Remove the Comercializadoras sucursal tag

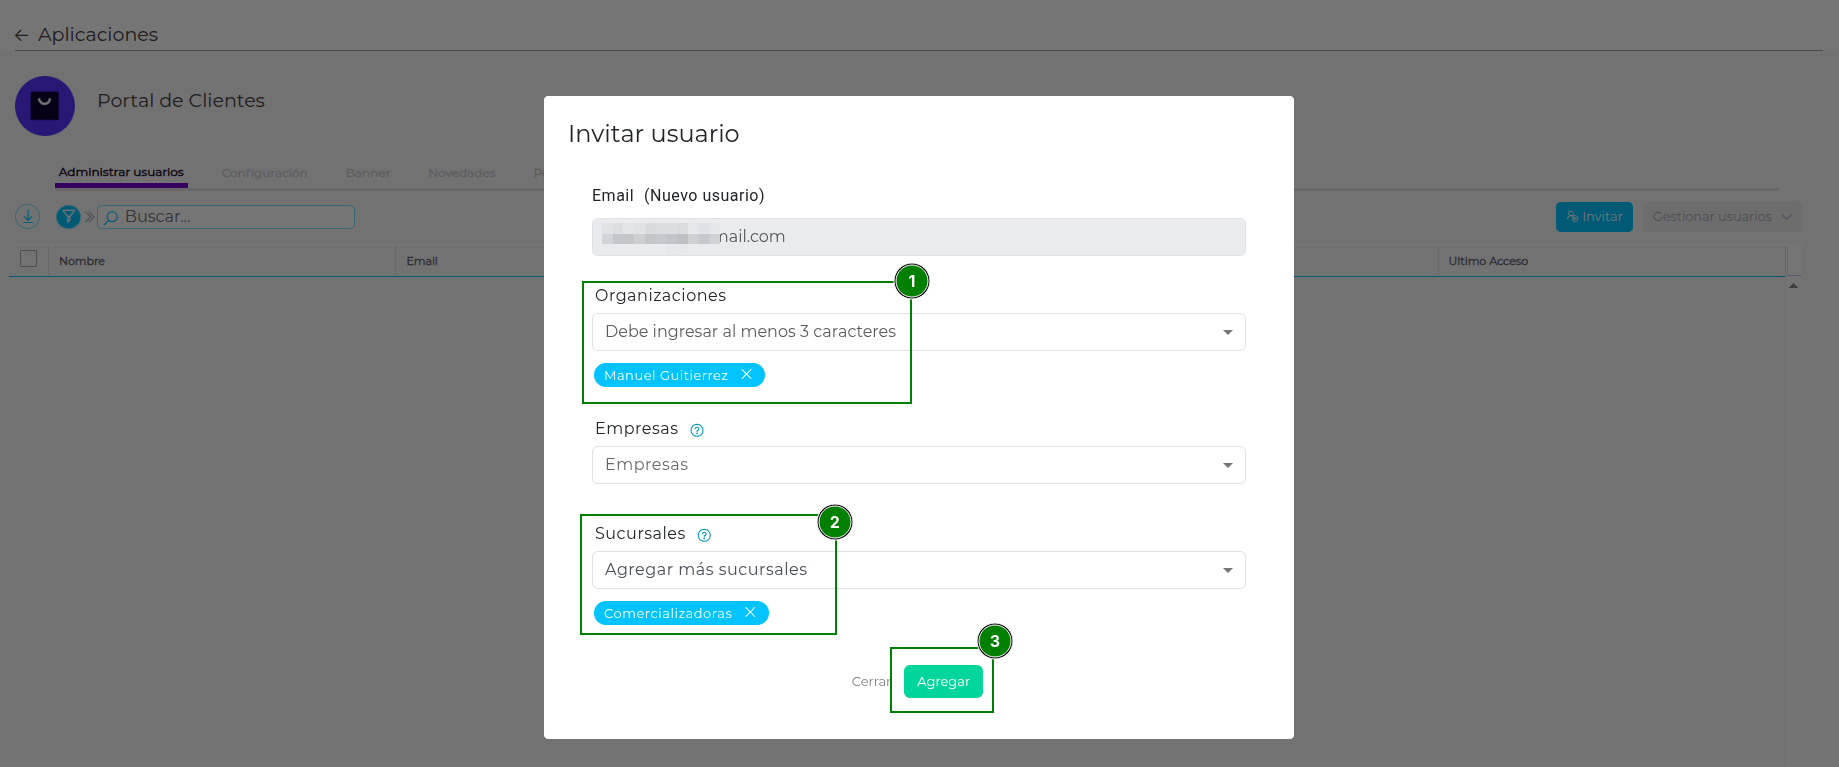pos(750,613)
